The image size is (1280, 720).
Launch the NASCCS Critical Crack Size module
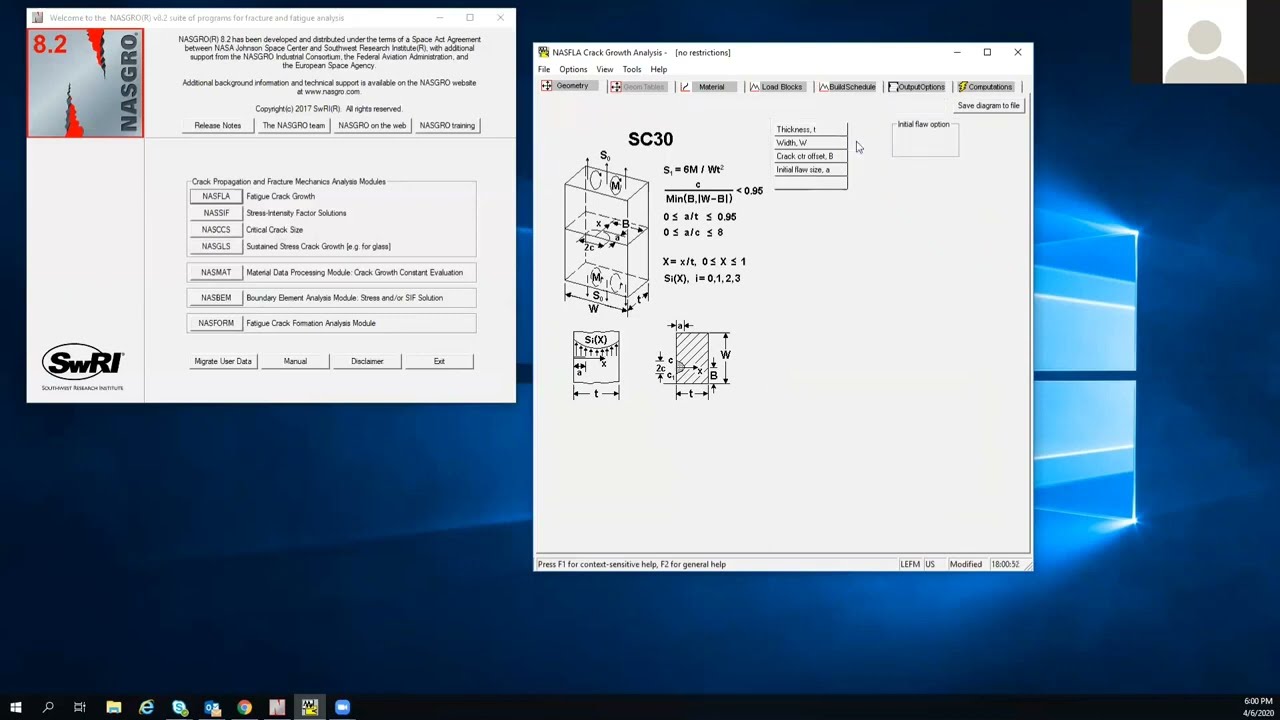coord(216,230)
